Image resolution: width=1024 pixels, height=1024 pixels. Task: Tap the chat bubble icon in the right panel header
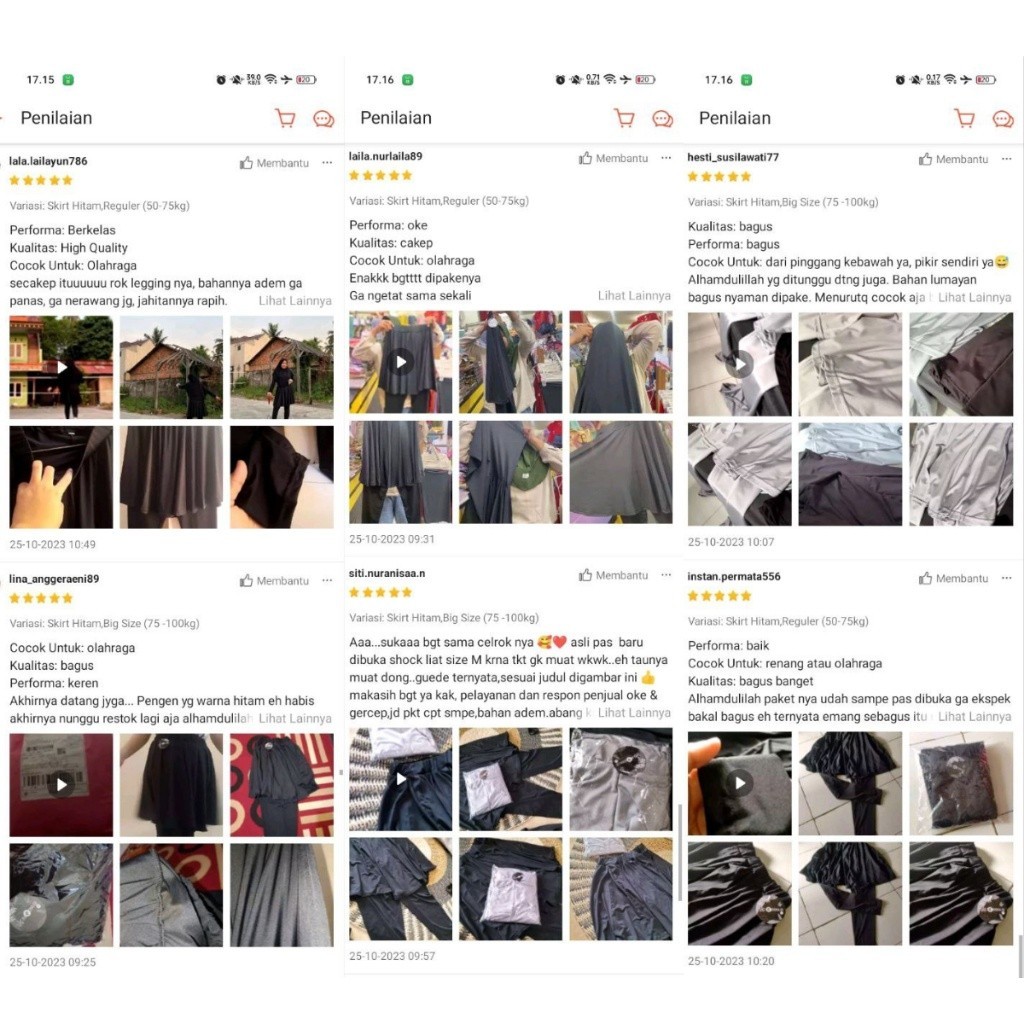coord(1002,119)
